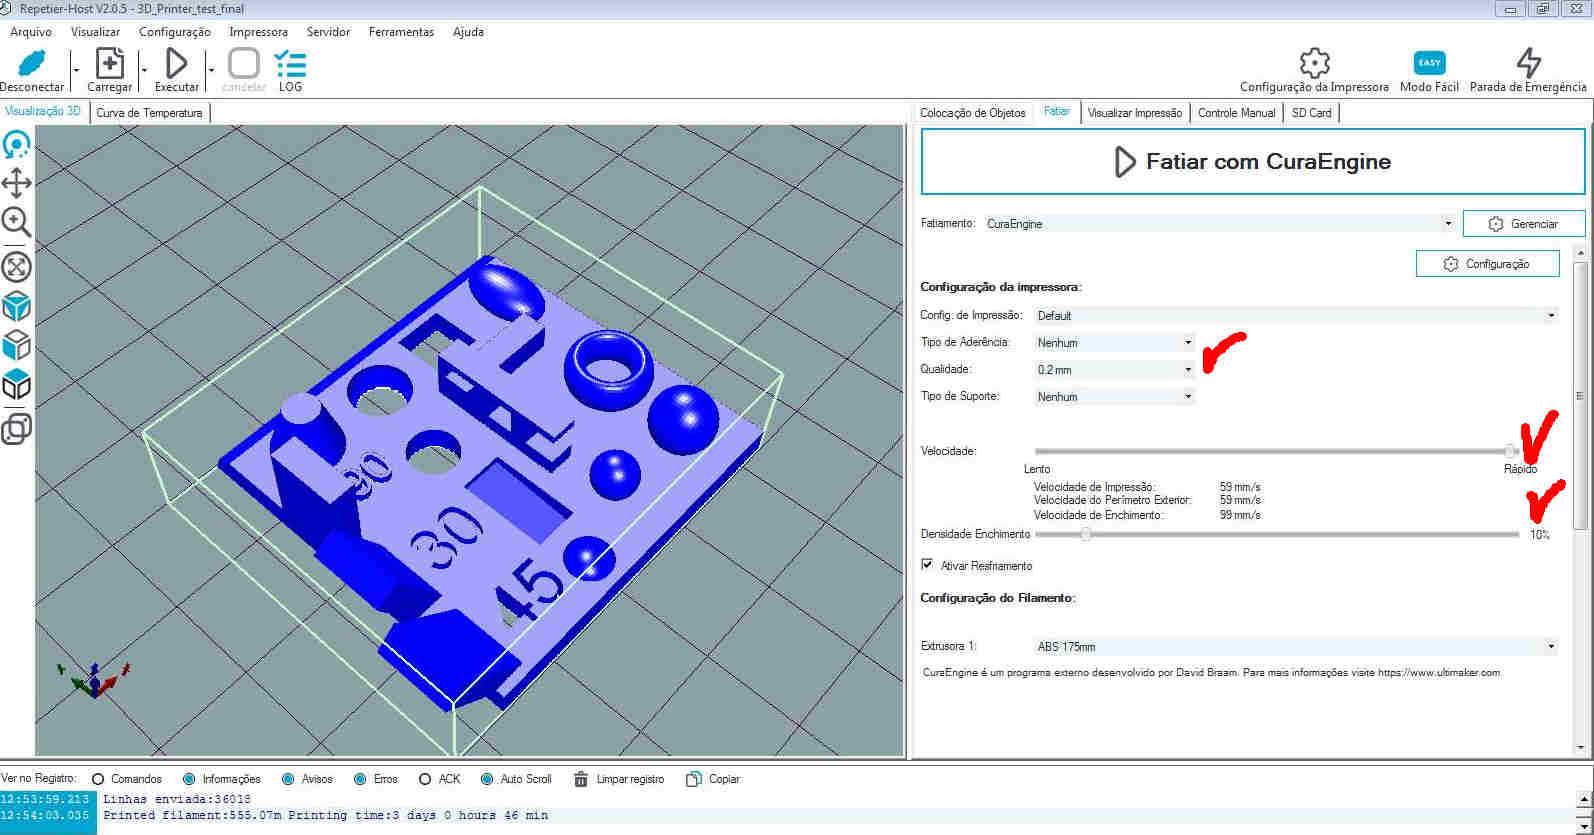
Task: Toggle the parallel projection icon
Action: [x=16, y=429]
